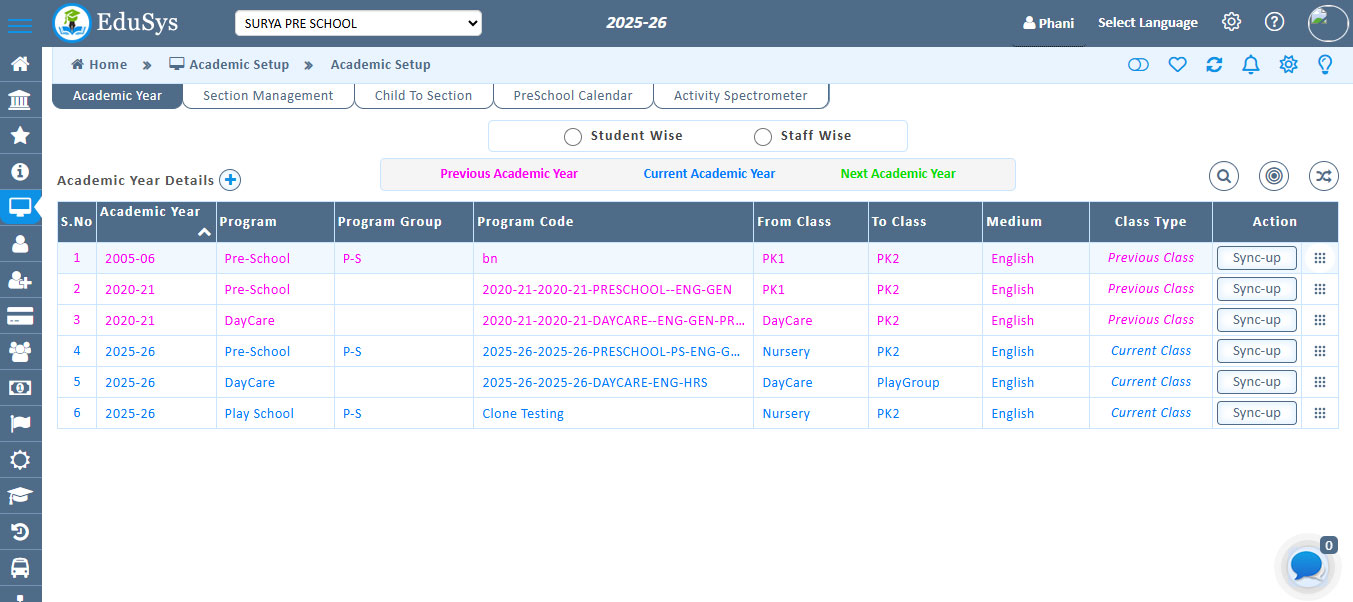Open grid menu for row 1 action

click(1319, 258)
